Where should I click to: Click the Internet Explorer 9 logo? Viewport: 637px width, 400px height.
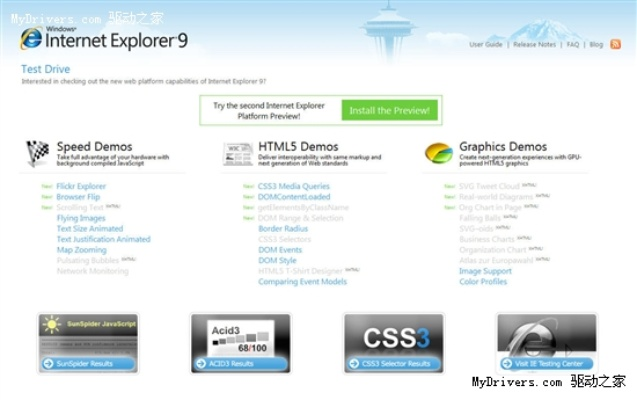point(104,40)
